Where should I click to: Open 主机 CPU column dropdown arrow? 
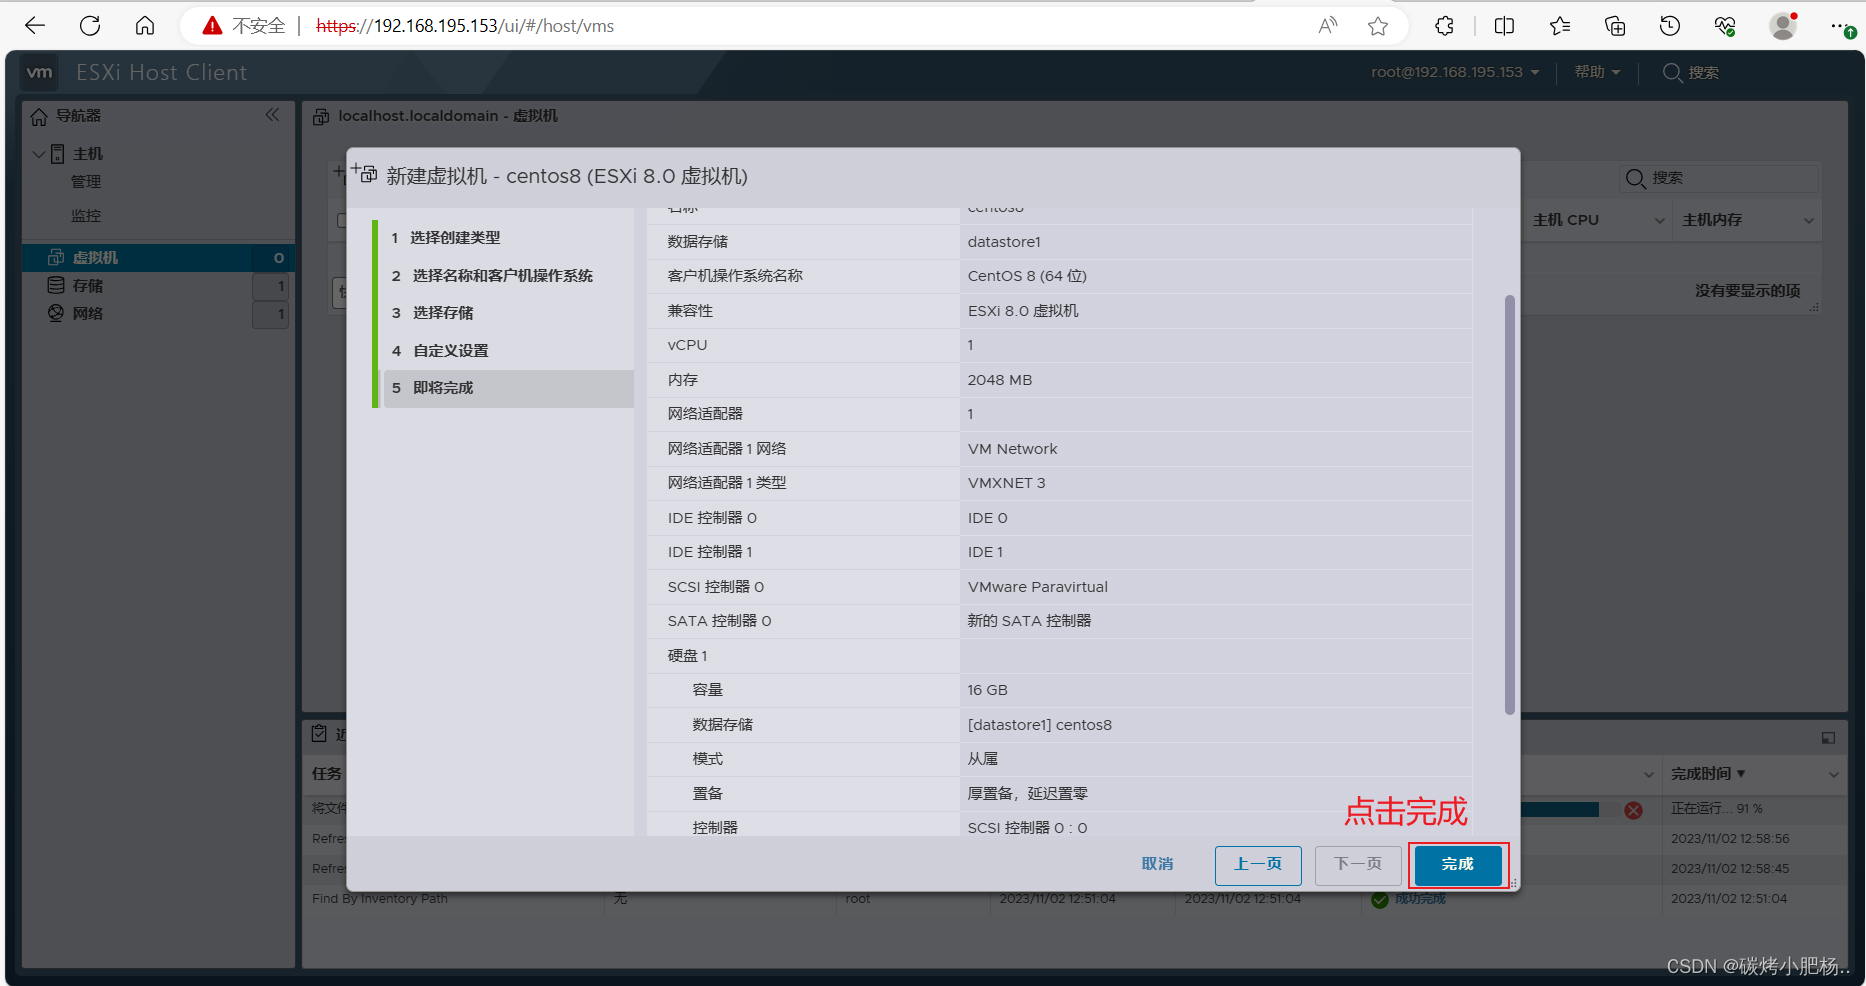tap(1660, 221)
